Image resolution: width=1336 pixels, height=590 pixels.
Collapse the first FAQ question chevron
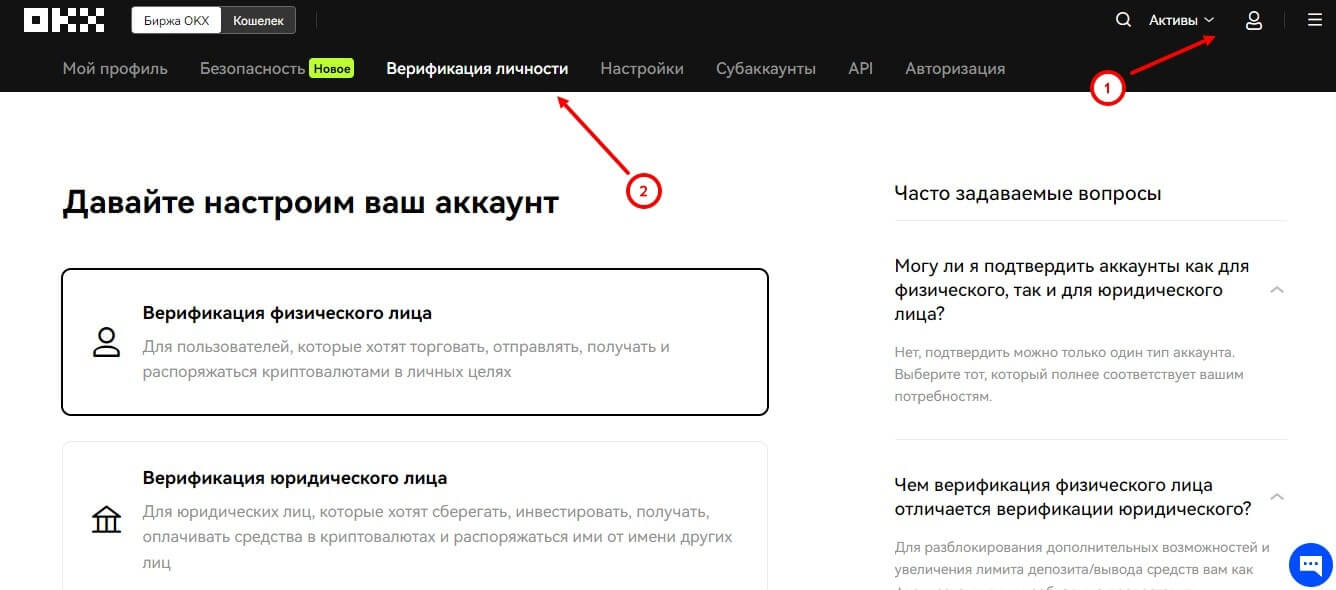click(x=1276, y=290)
